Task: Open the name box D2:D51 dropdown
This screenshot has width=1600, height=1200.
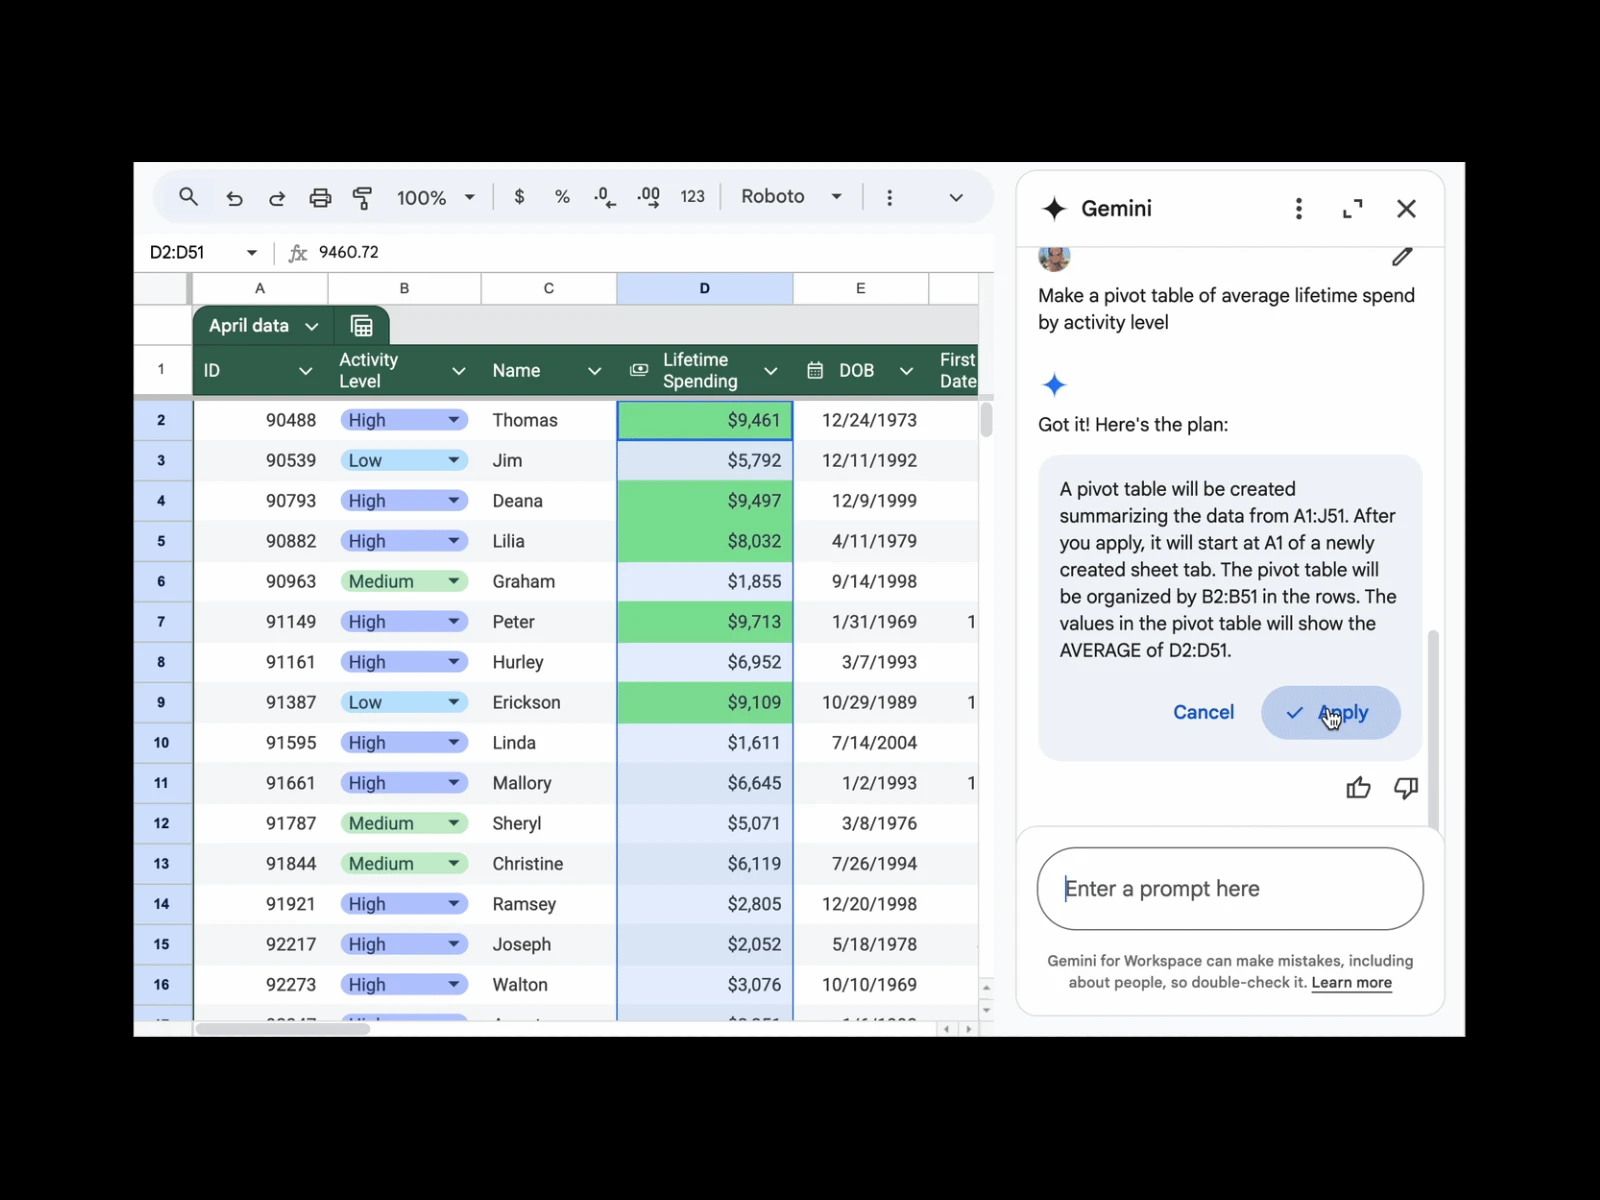Action: click(252, 253)
